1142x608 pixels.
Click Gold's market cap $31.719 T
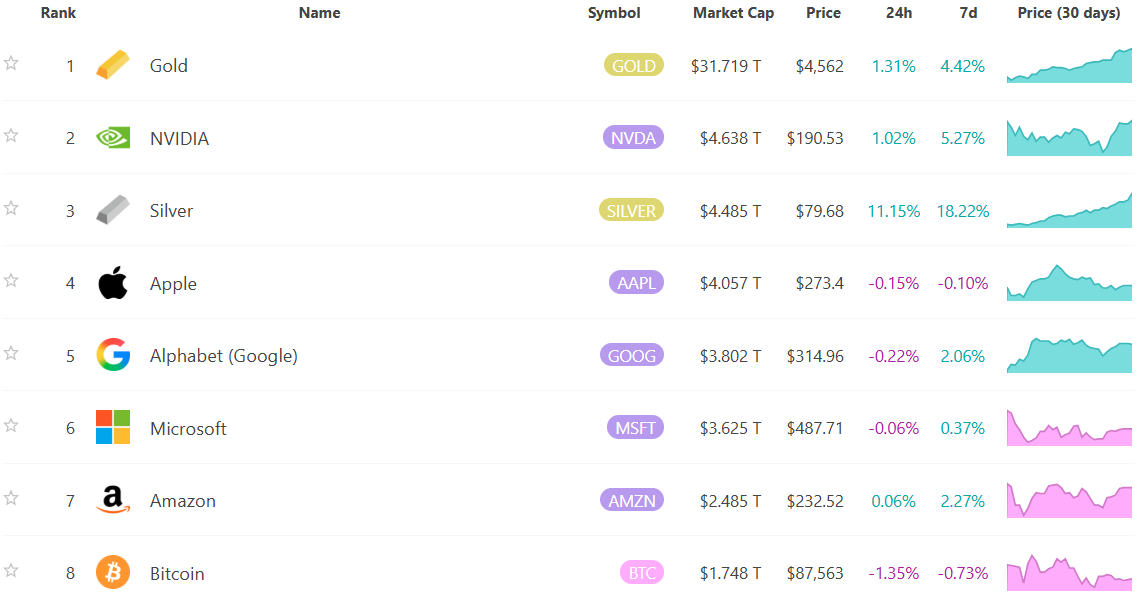click(x=726, y=66)
